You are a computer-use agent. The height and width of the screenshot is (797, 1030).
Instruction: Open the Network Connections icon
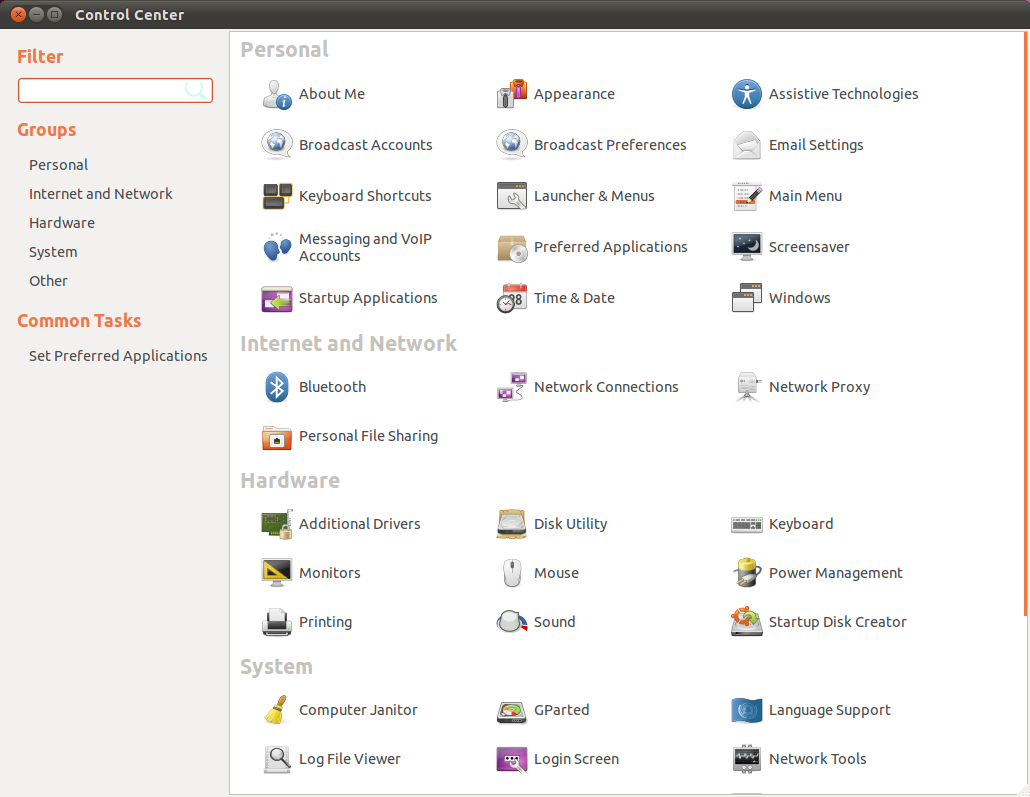pos(512,387)
